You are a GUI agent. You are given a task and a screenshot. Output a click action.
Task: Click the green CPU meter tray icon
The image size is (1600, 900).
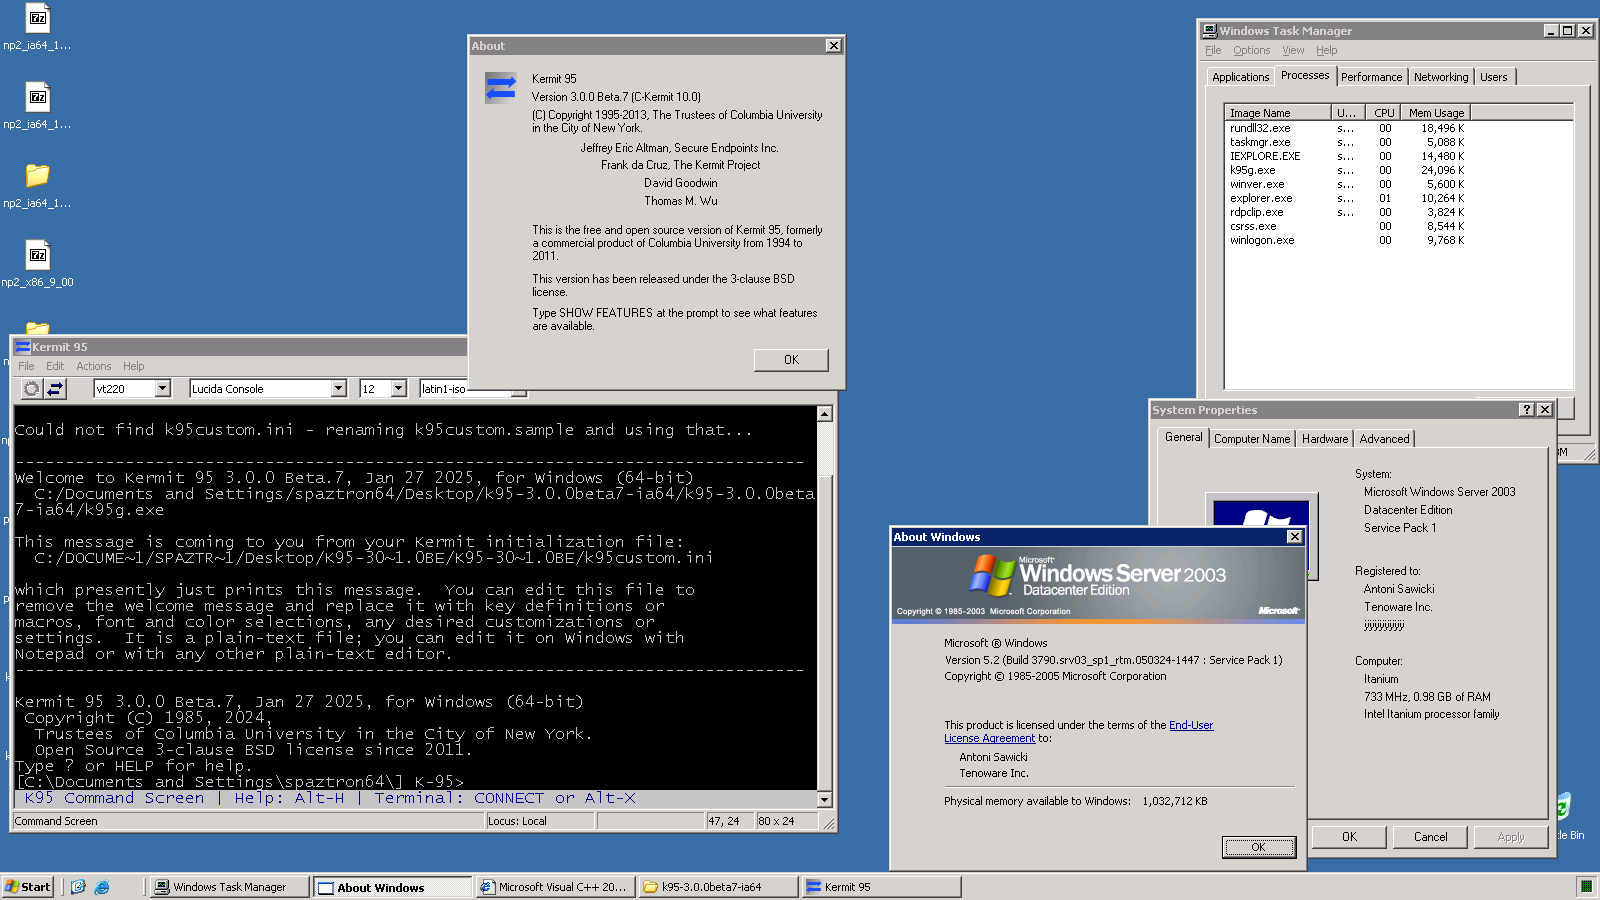1586,886
